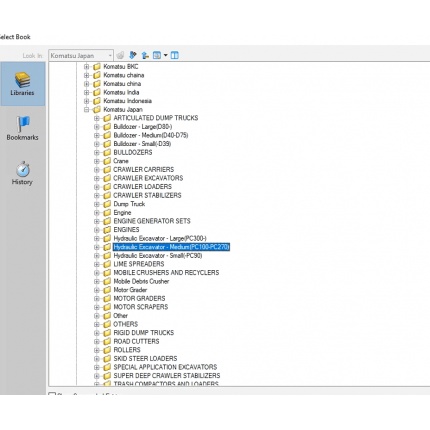Viewport: 430px width, 430px height.
Task: Expand ARTICULATED DUMP TRUCKS folder
Action: click(97, 118)
